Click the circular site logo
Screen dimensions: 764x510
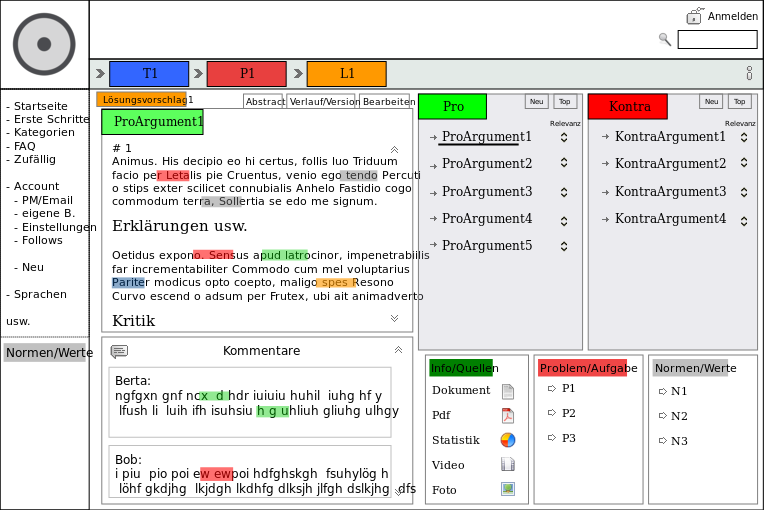(x=44, y=44)
